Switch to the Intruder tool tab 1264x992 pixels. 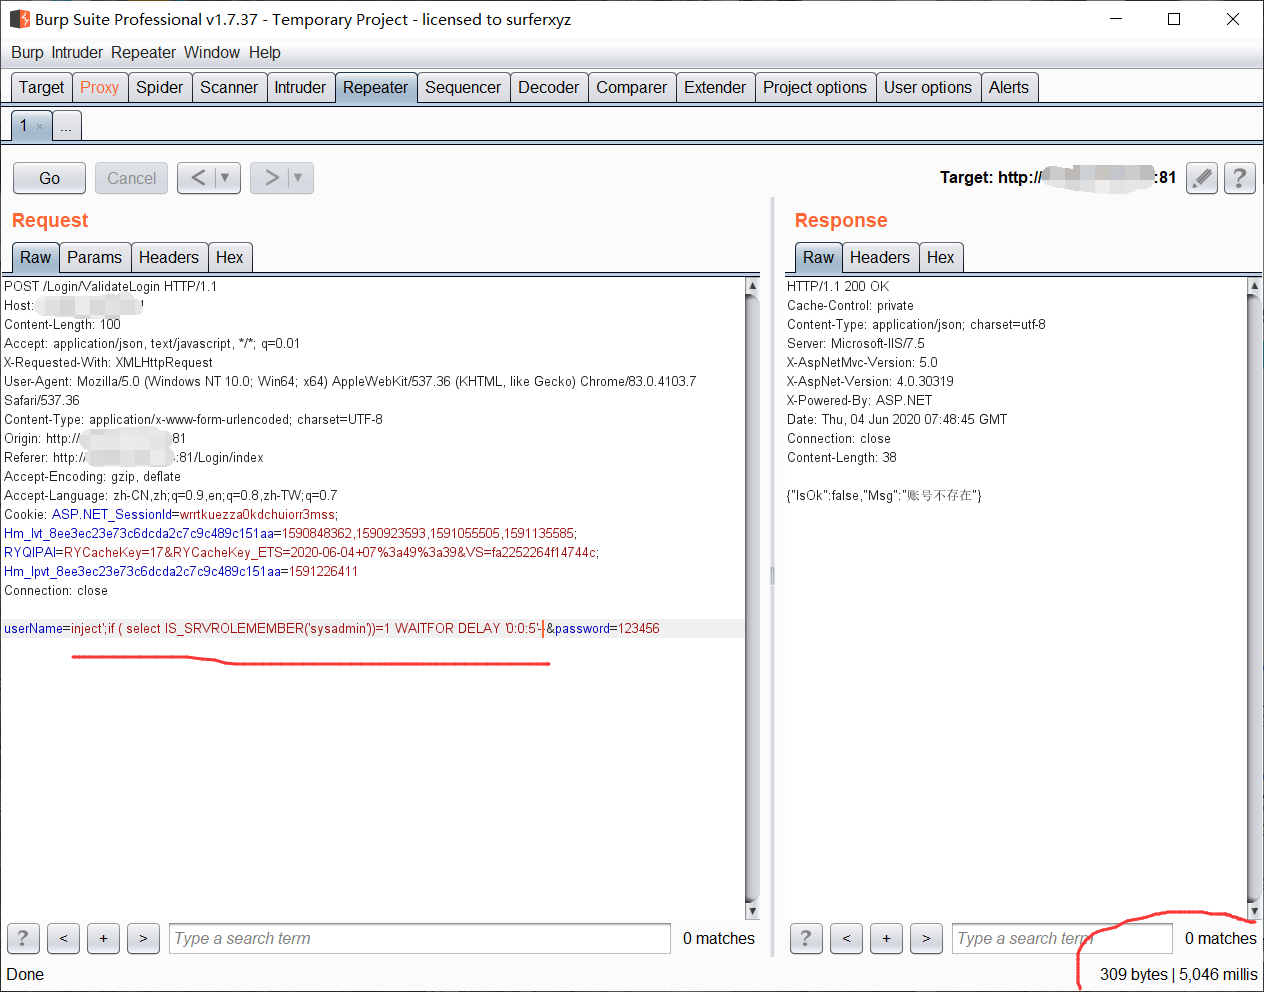tap(300, 87)
